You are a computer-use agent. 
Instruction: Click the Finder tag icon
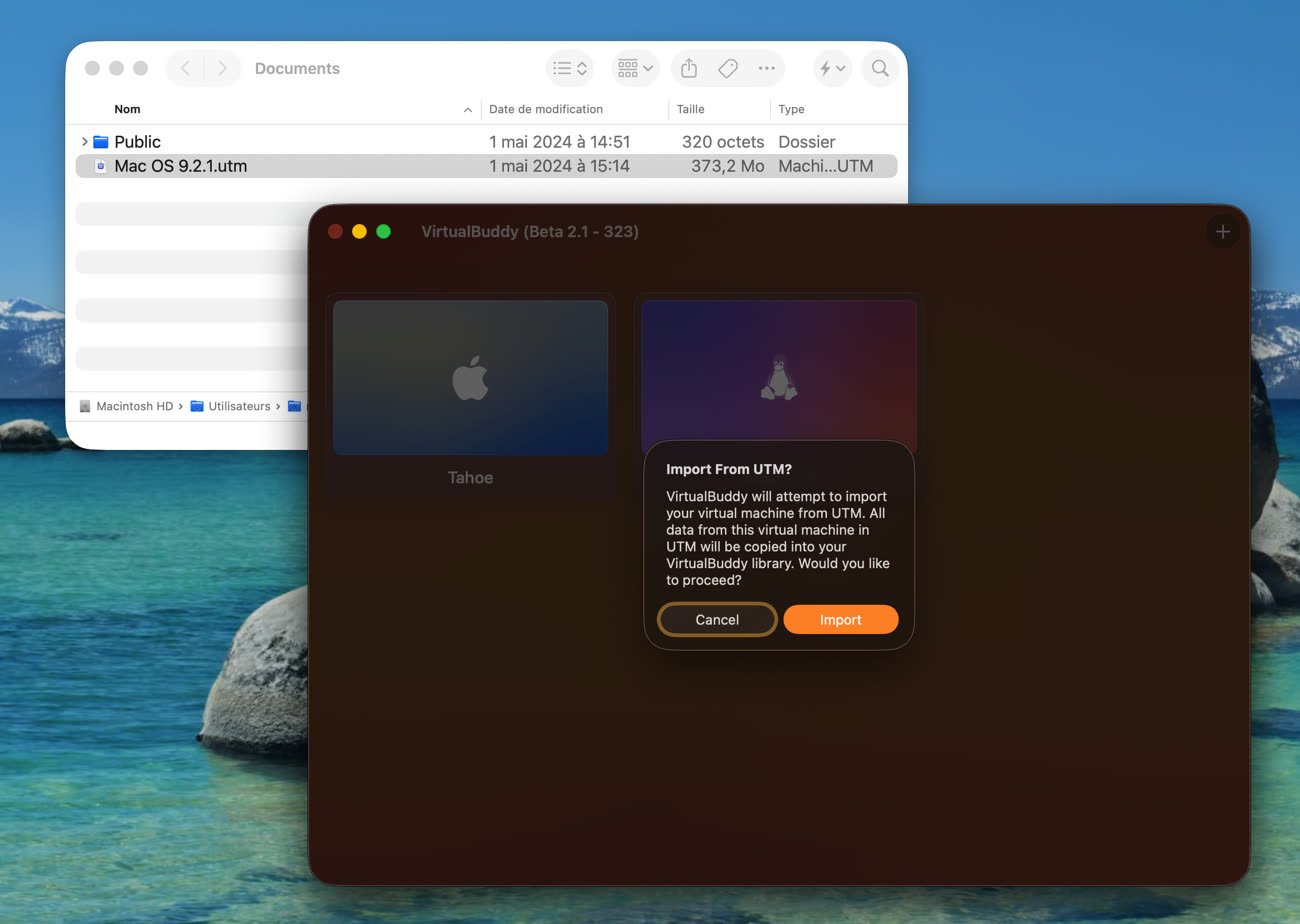click(x=728, y=68)
